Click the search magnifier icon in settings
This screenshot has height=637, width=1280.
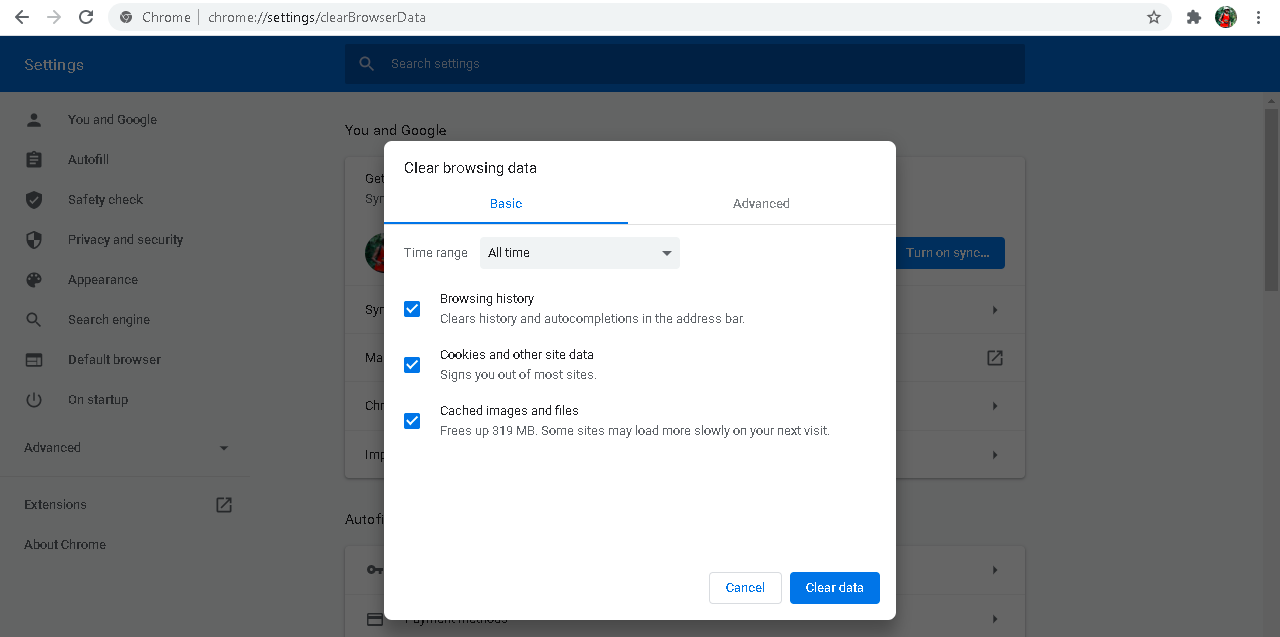[x=367, y=64]
